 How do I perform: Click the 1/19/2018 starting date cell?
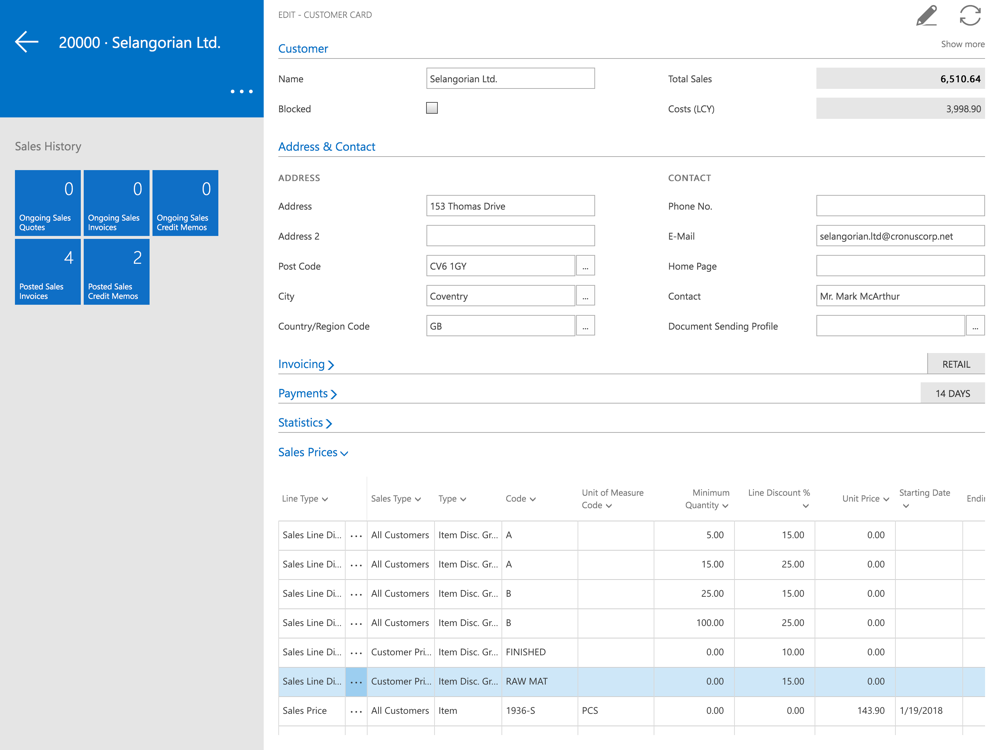(x=929, y=711)
